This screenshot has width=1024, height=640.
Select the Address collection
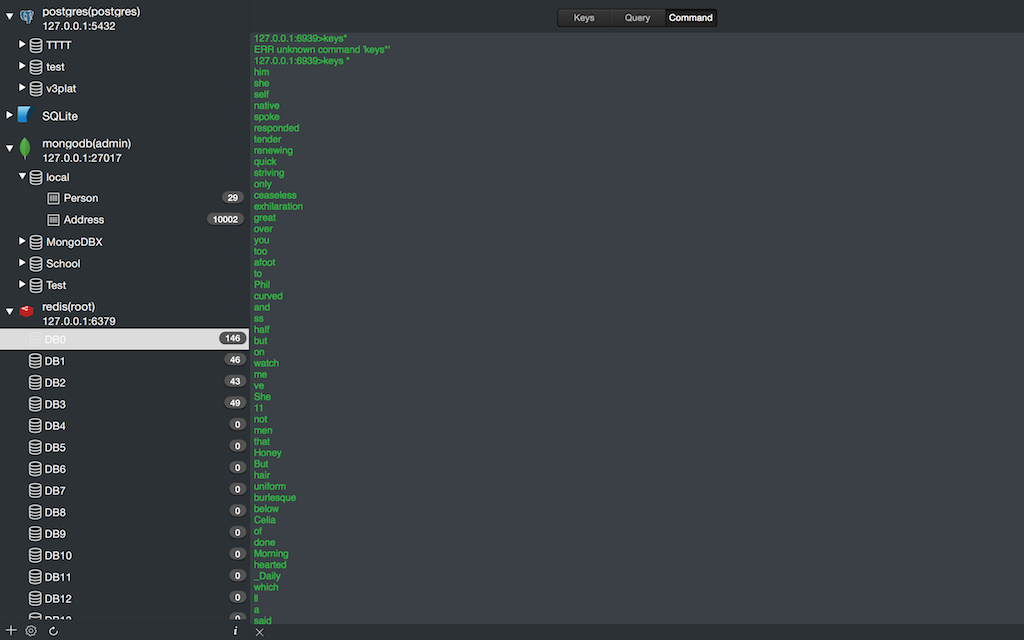pos(84,220)
